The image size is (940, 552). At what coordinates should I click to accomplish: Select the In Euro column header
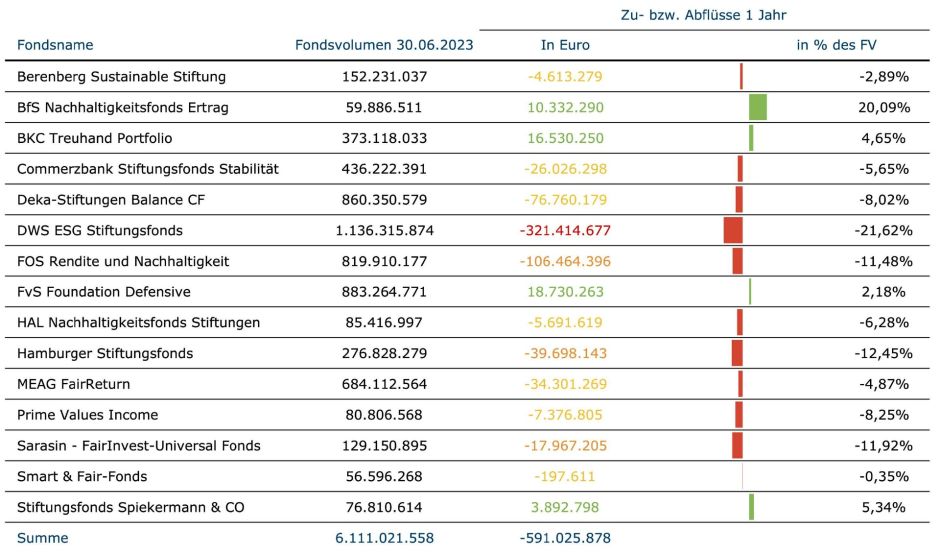pyautogui.click(x=565, y=45)
